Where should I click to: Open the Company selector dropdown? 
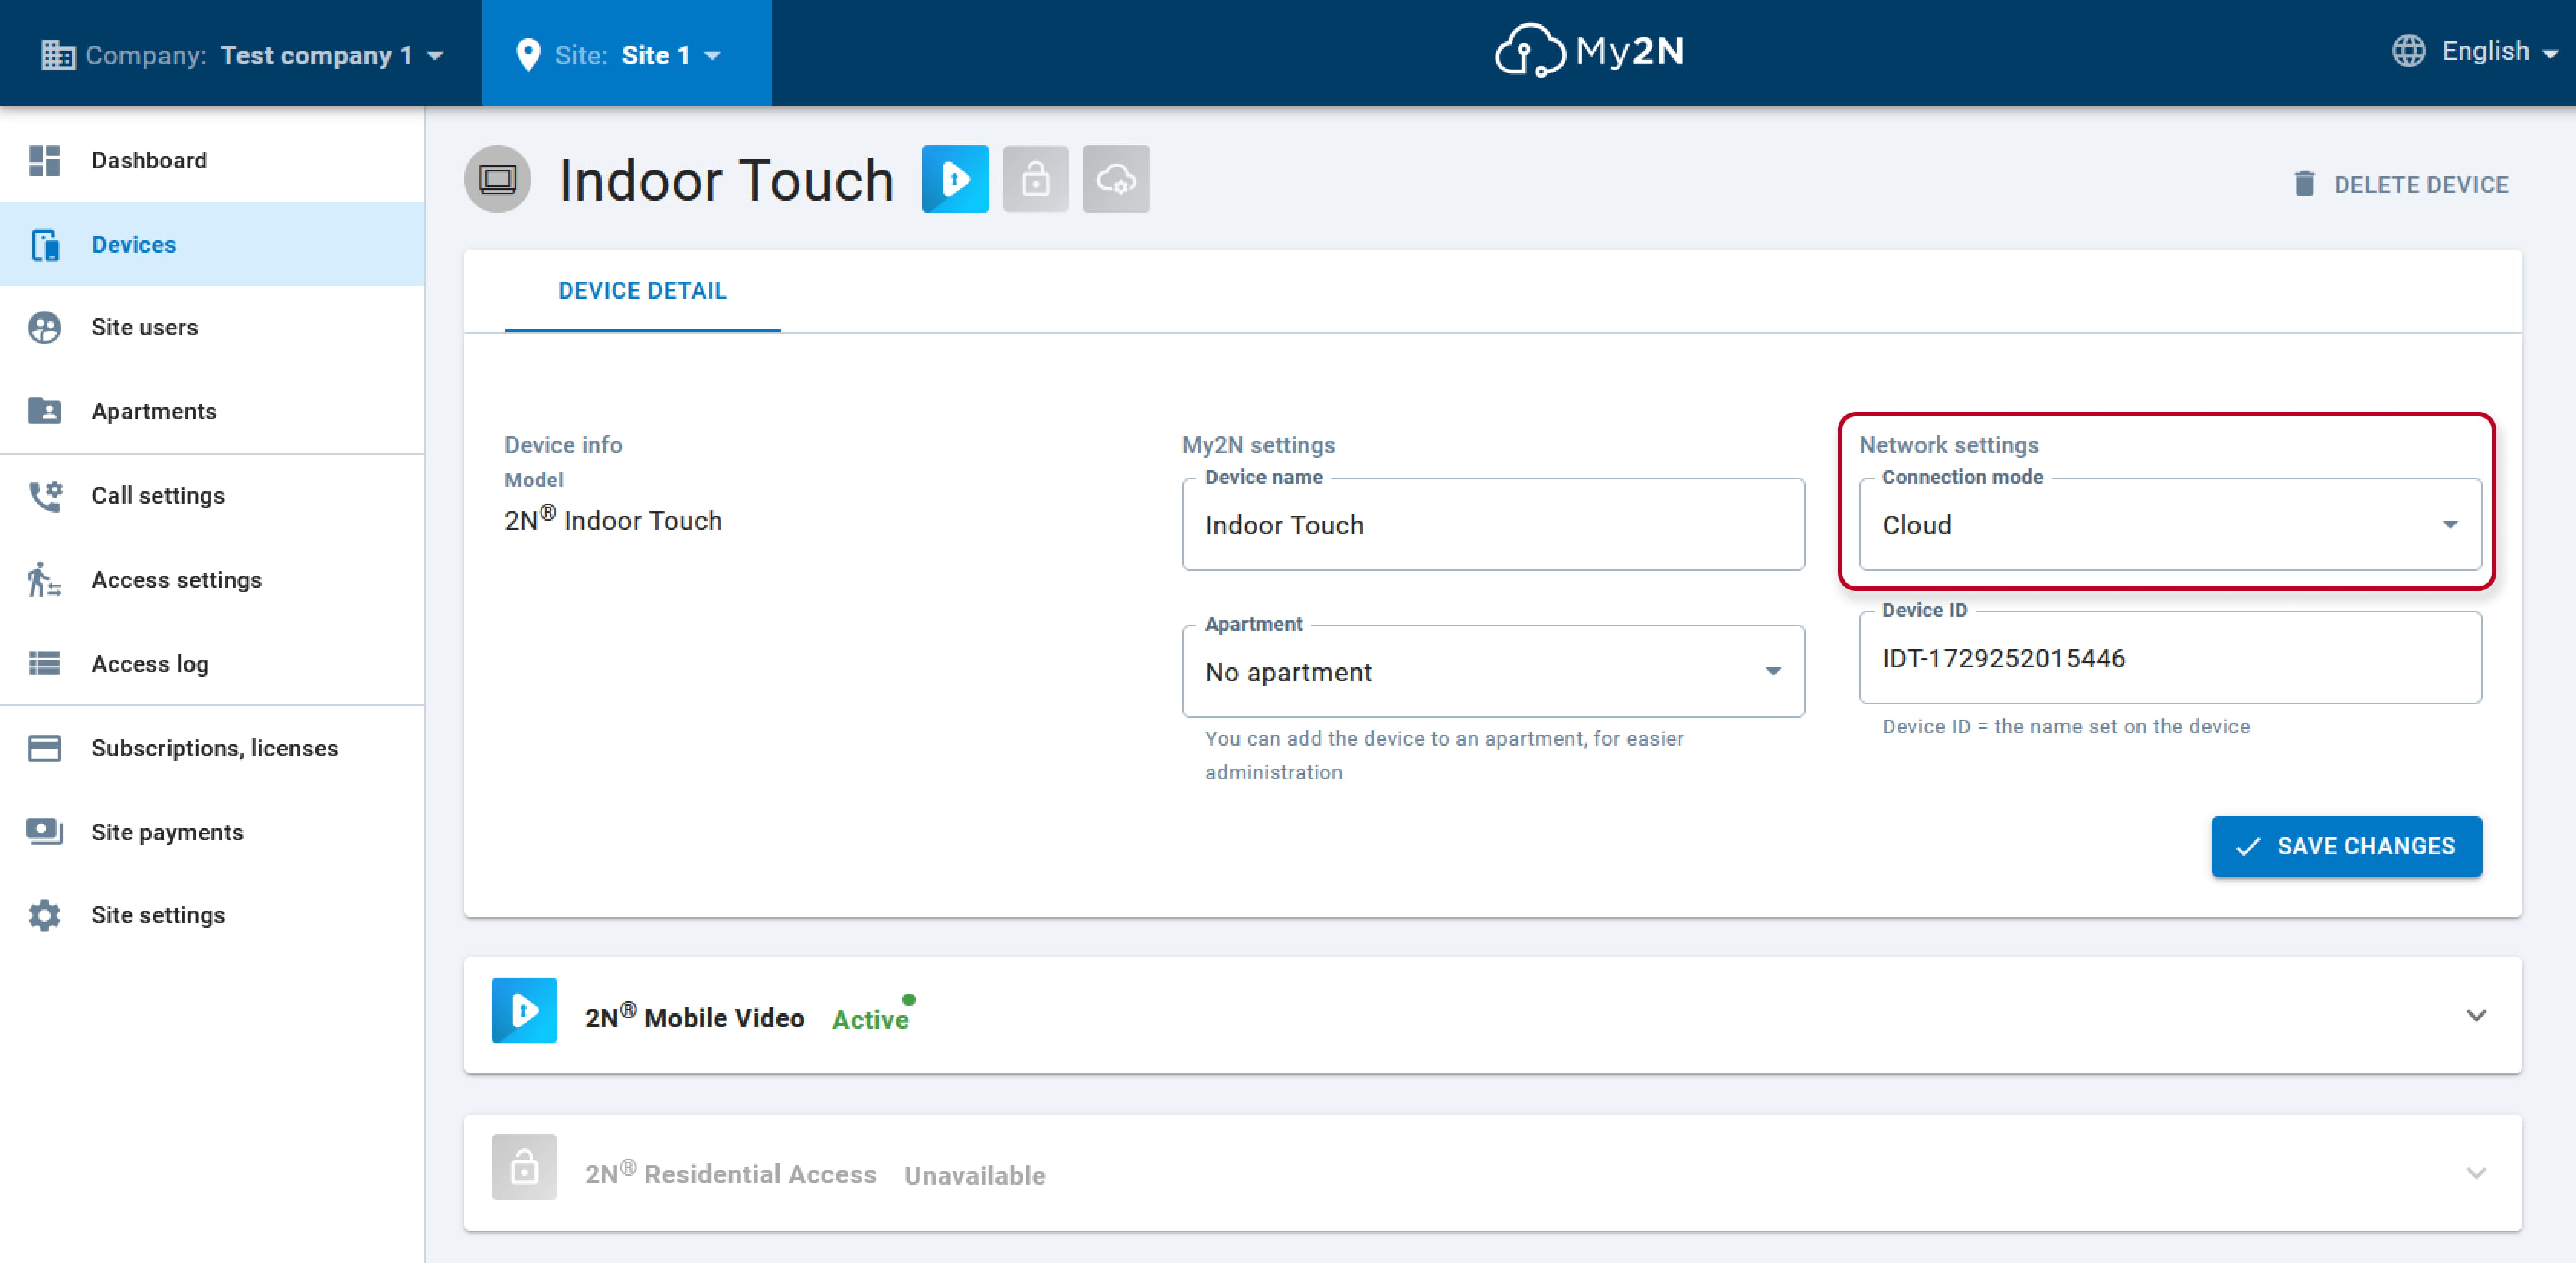click(x=242, y=54)
